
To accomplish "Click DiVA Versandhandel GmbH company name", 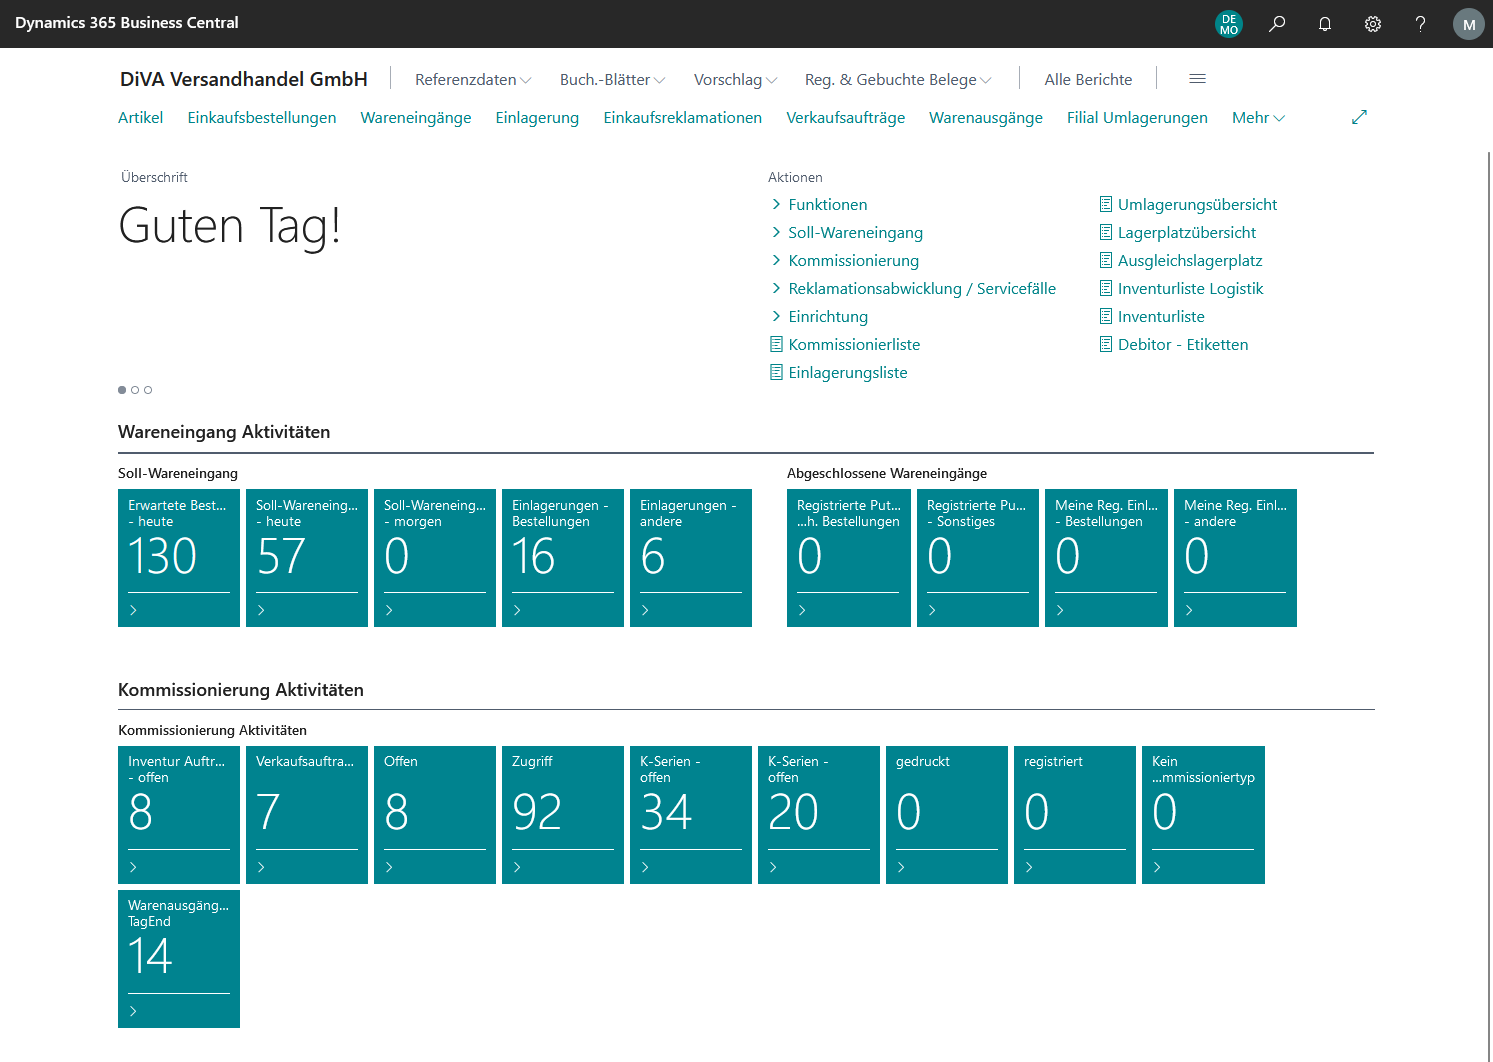I will click(244, 79).
